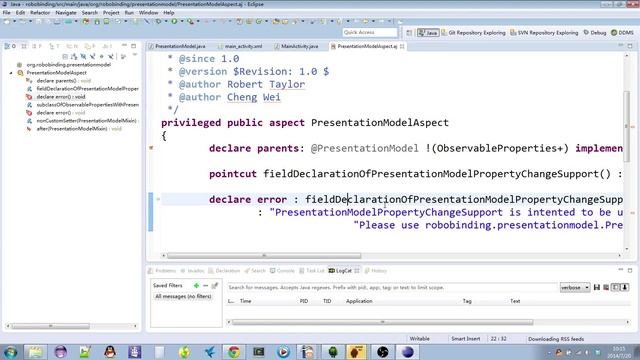Open File Explorer from the taskbar
The image size is (640, 360).
[x=35, y=351]
